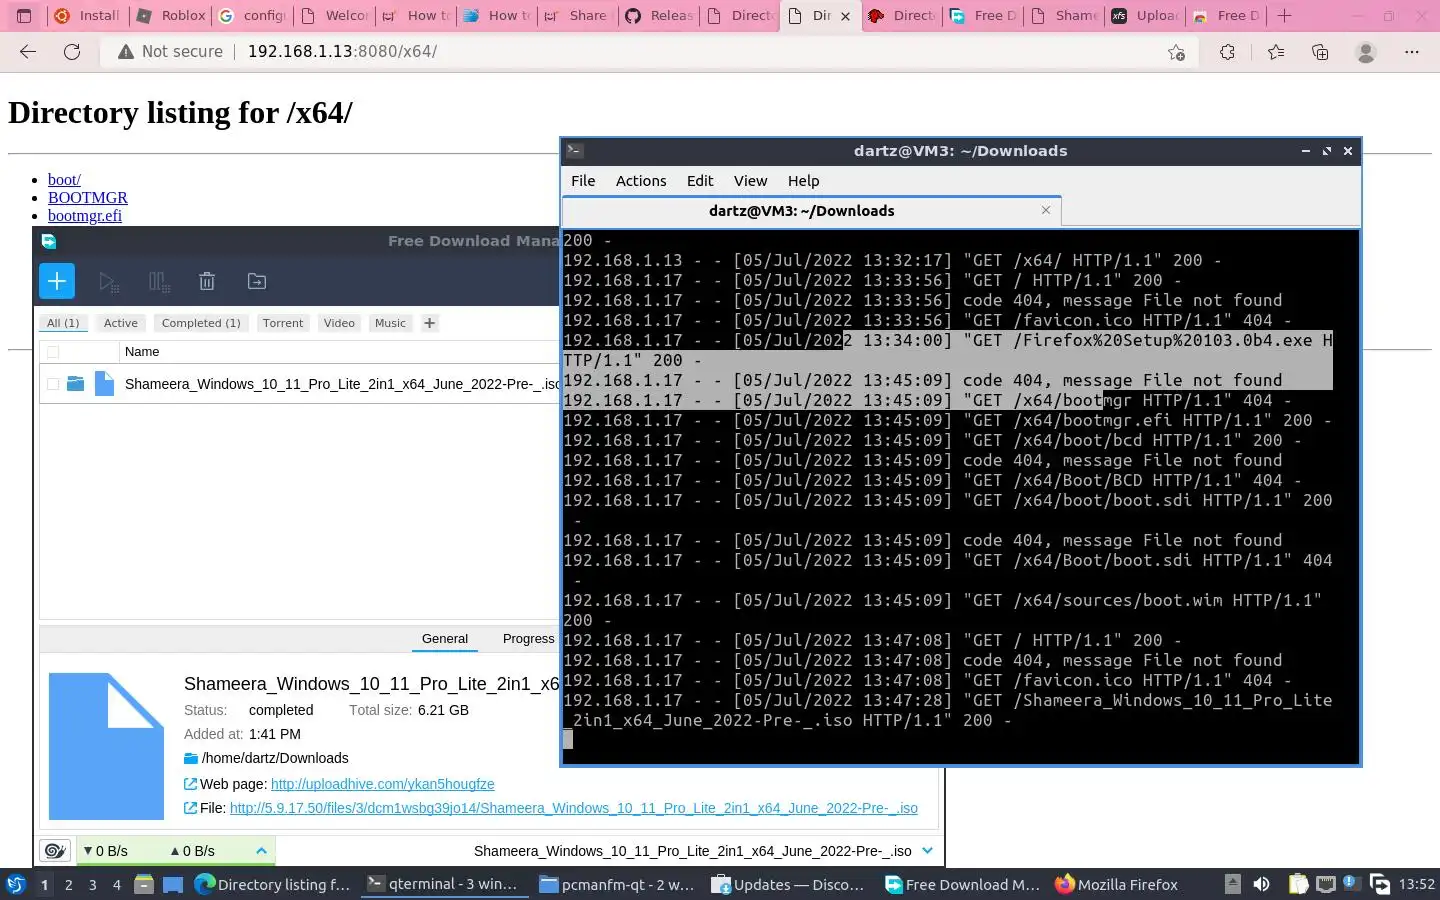Open the folder icon beside the Shameera ISO row

click(x=76, y=383)
